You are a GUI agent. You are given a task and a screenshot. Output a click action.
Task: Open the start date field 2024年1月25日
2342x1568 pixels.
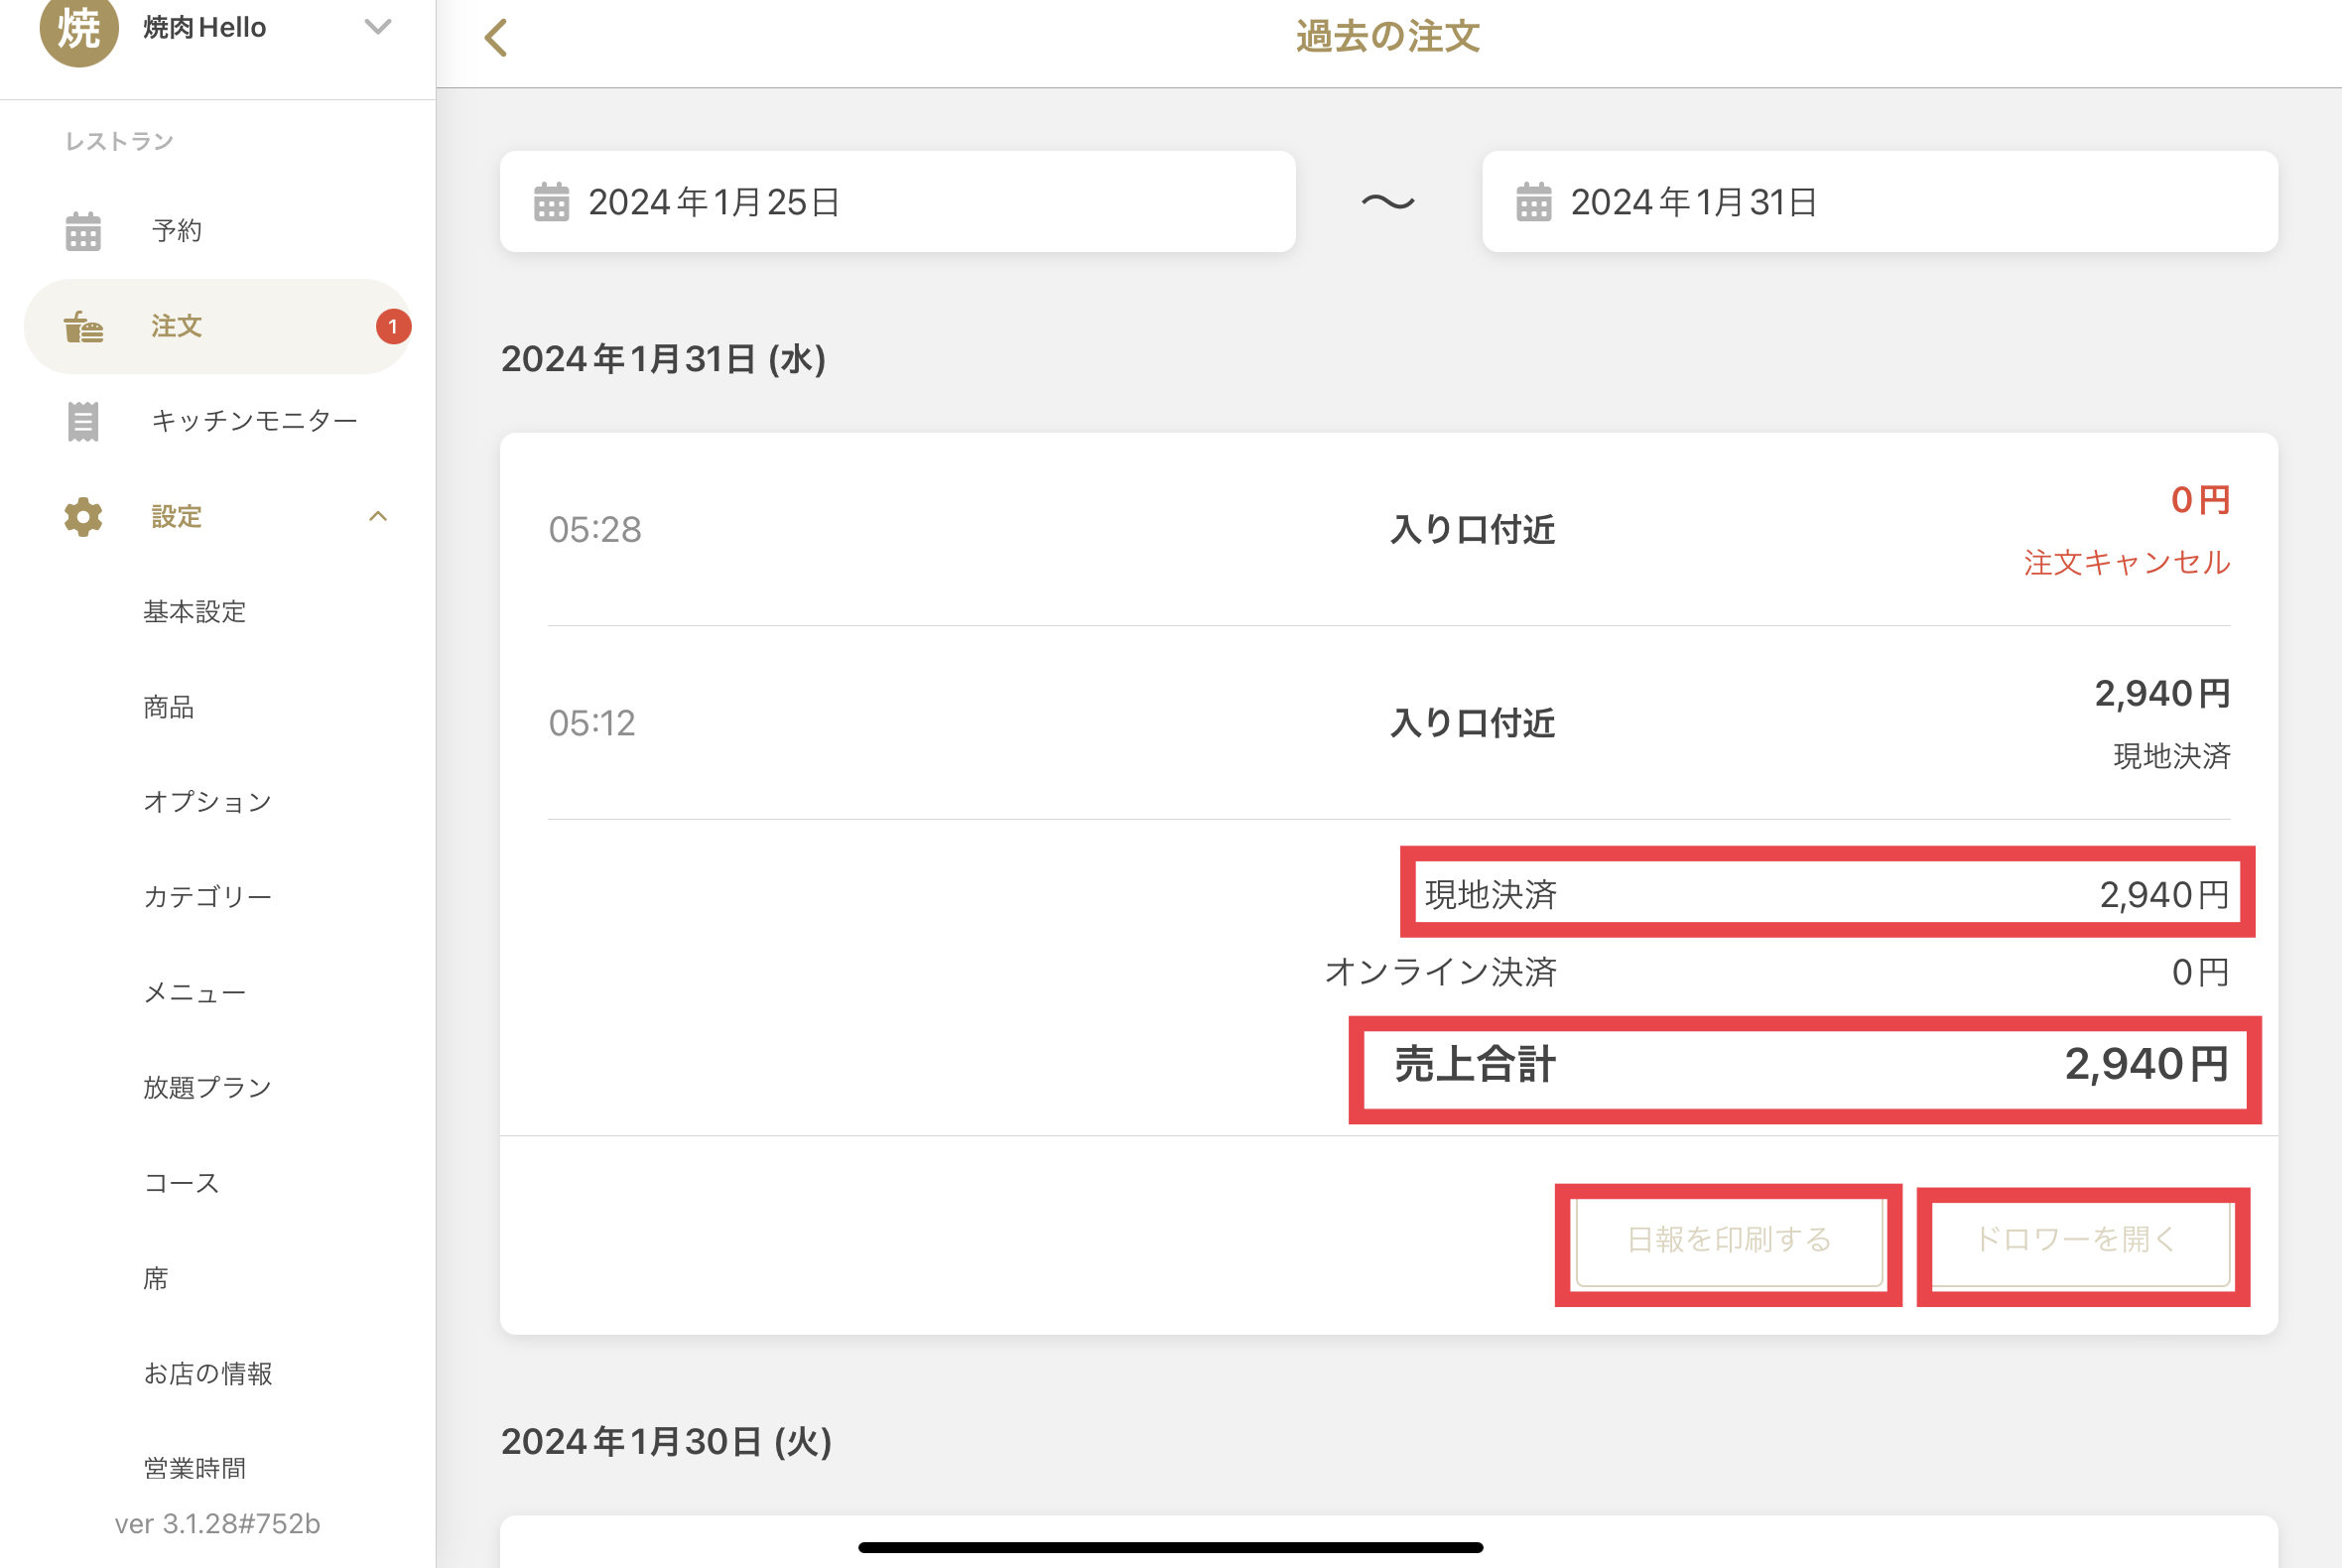pyautogui.click(x=897, y=202)
